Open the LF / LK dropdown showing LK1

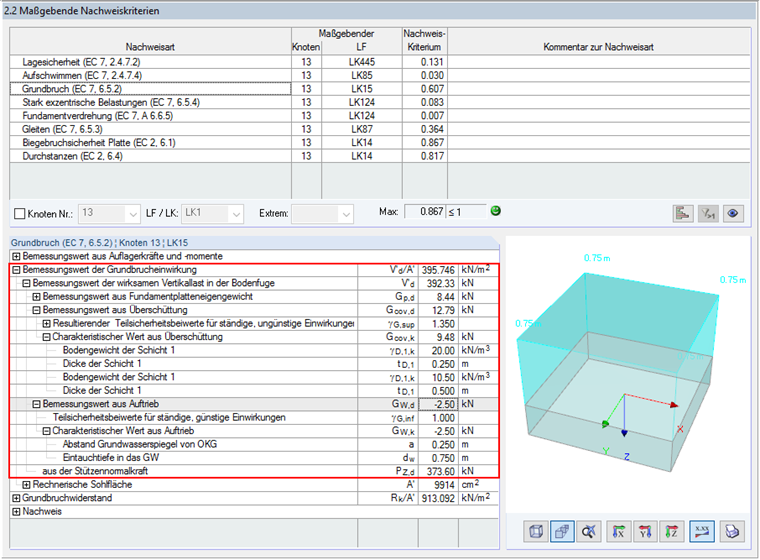coord(212,213)
